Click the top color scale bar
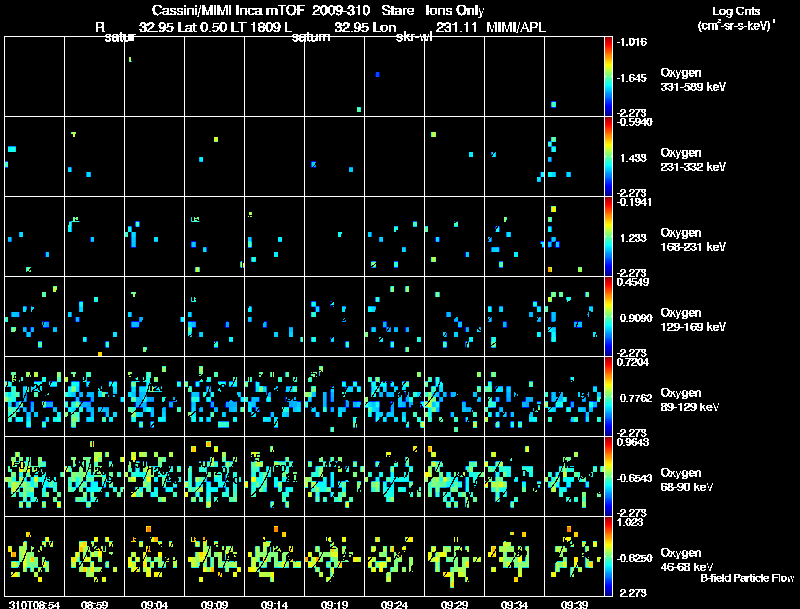 pos(608,77)
